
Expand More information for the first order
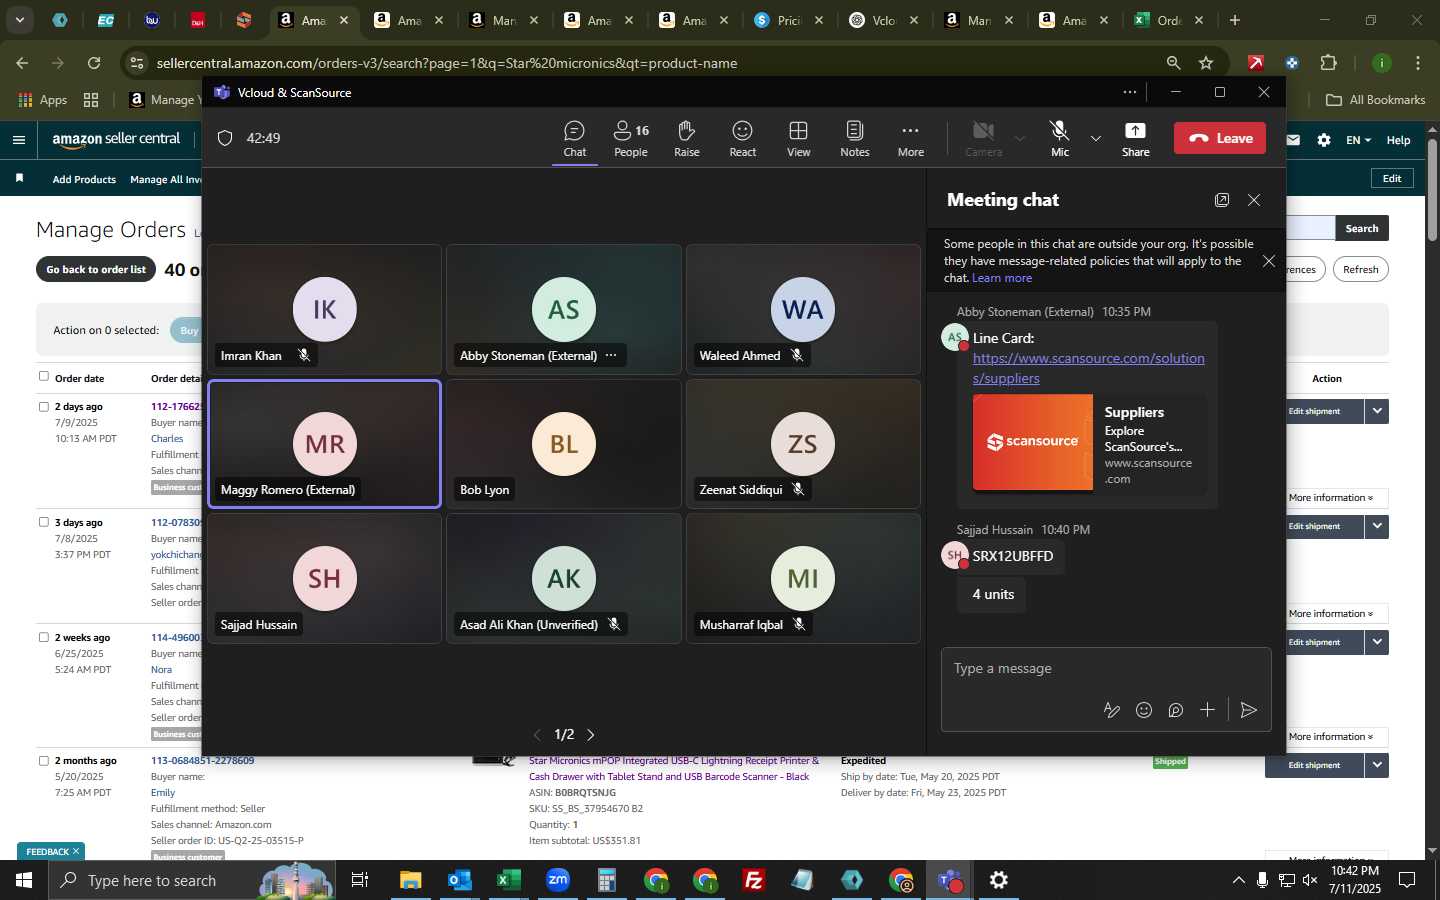1331,498
